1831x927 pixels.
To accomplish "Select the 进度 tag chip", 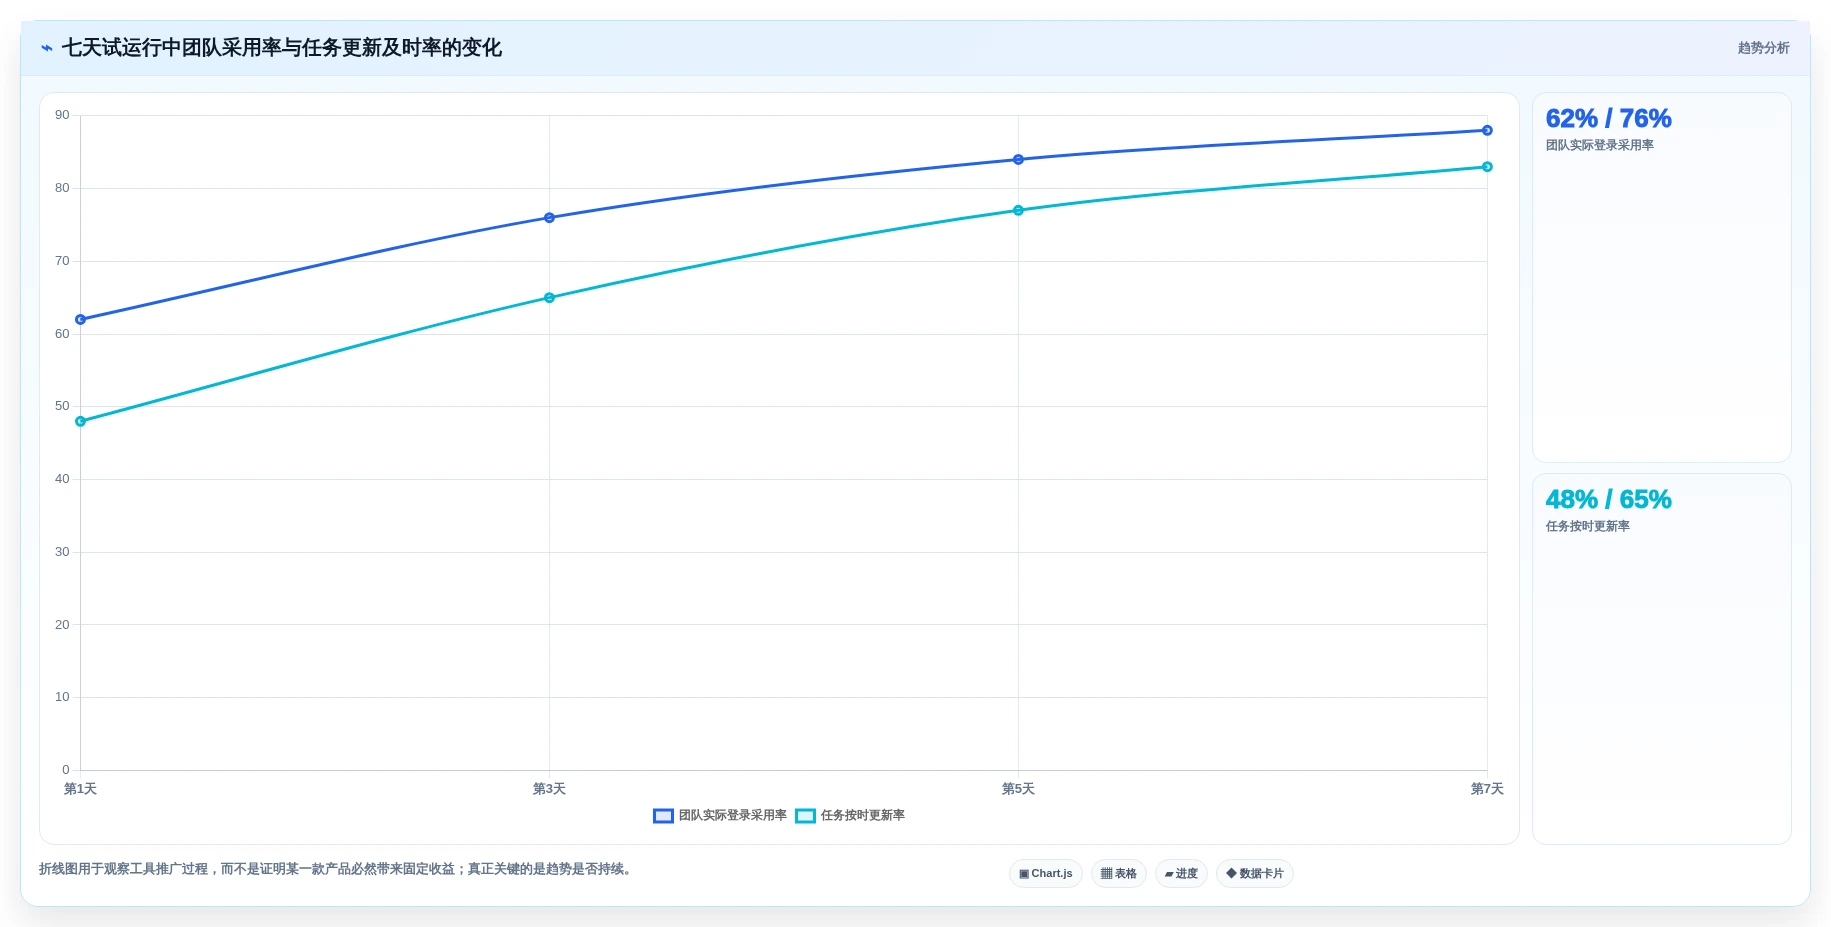I will [x=1181, y=874].
